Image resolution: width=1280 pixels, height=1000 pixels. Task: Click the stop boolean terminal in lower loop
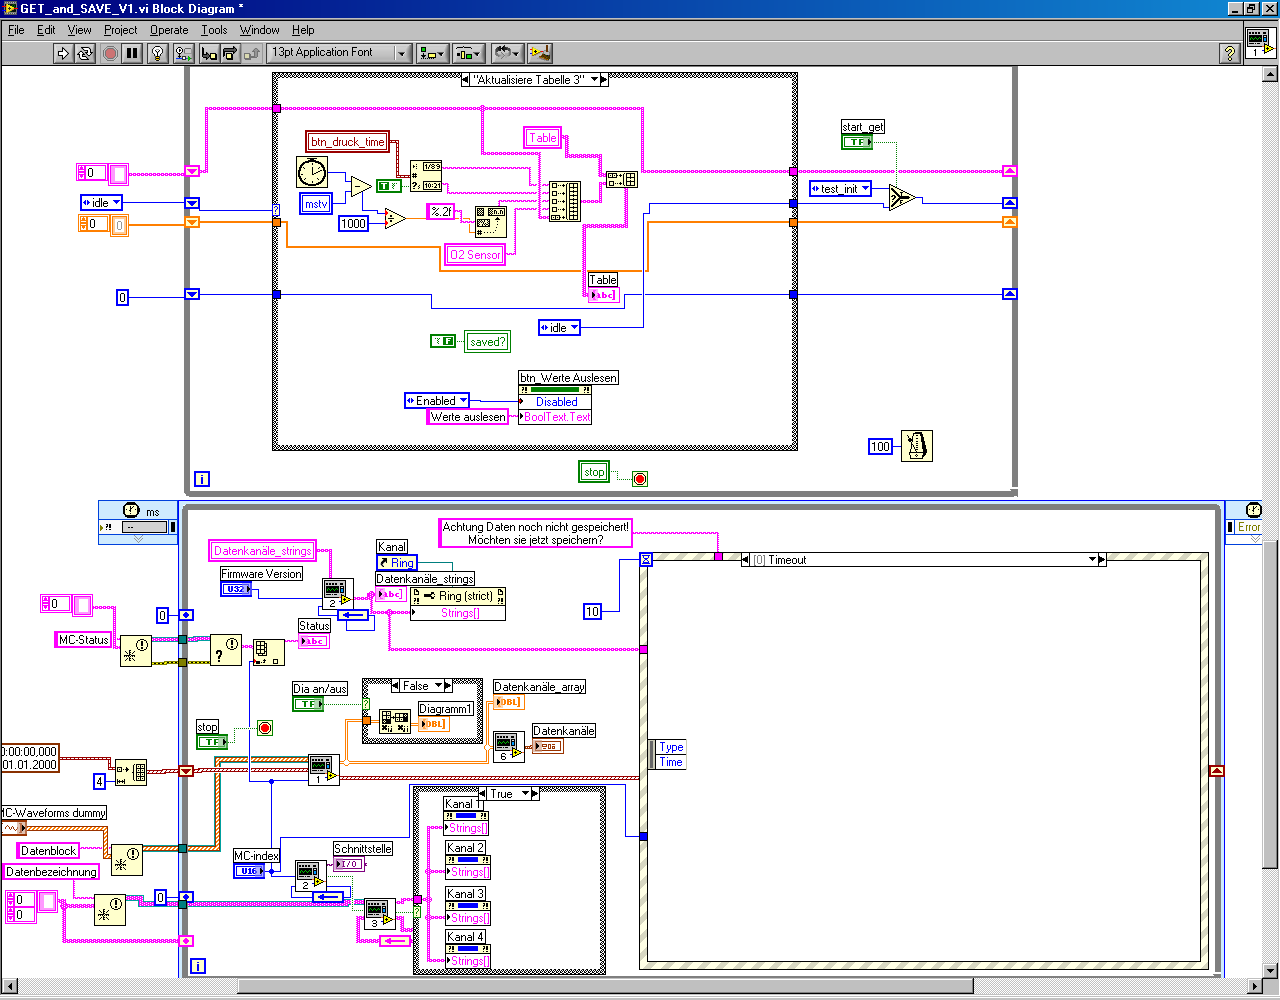(212, 742)
